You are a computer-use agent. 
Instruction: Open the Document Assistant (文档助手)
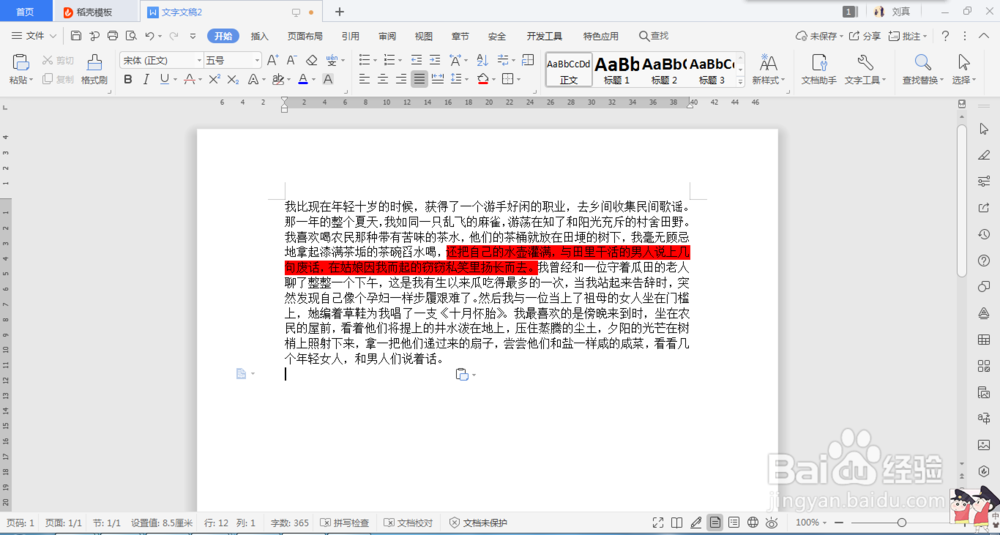[819, 69]
